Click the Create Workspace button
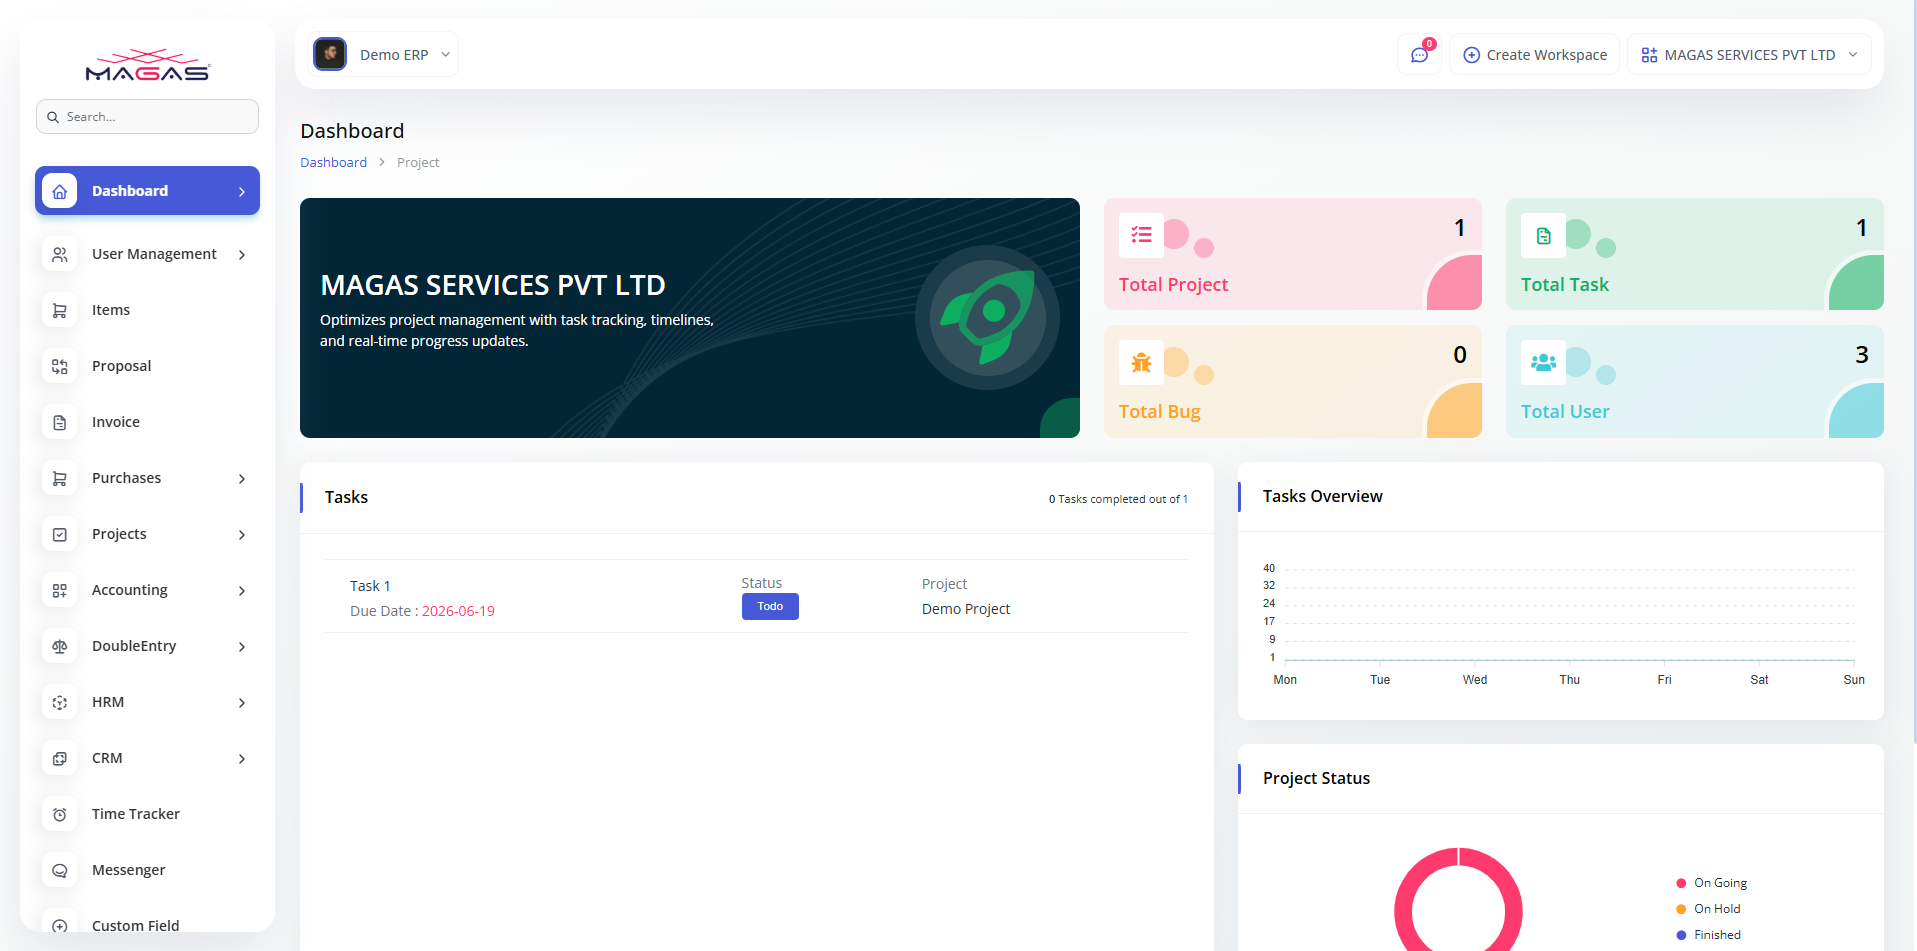This screenshot has height=951, width=1917. (1535, 55)
